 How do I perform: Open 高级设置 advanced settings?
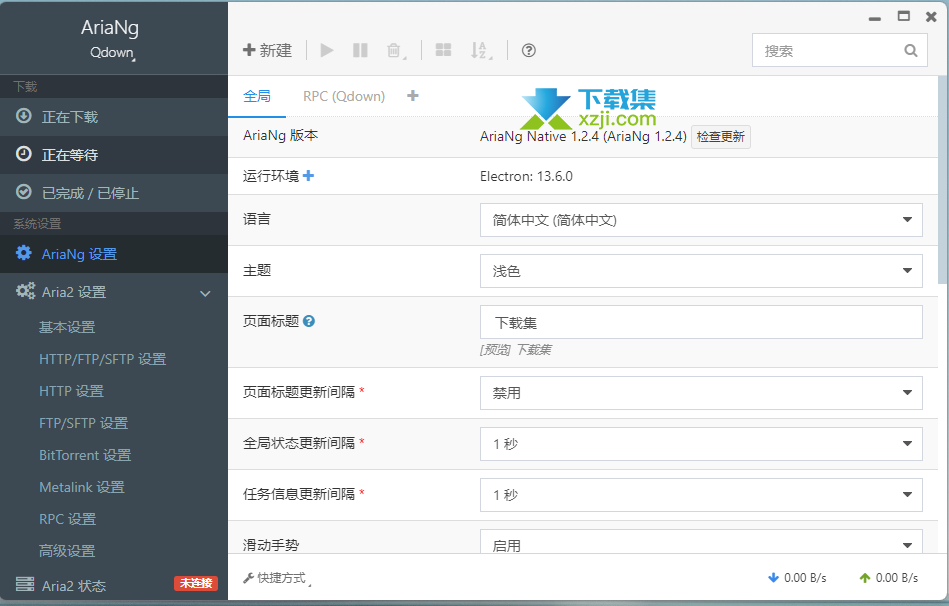click(67, 552)
